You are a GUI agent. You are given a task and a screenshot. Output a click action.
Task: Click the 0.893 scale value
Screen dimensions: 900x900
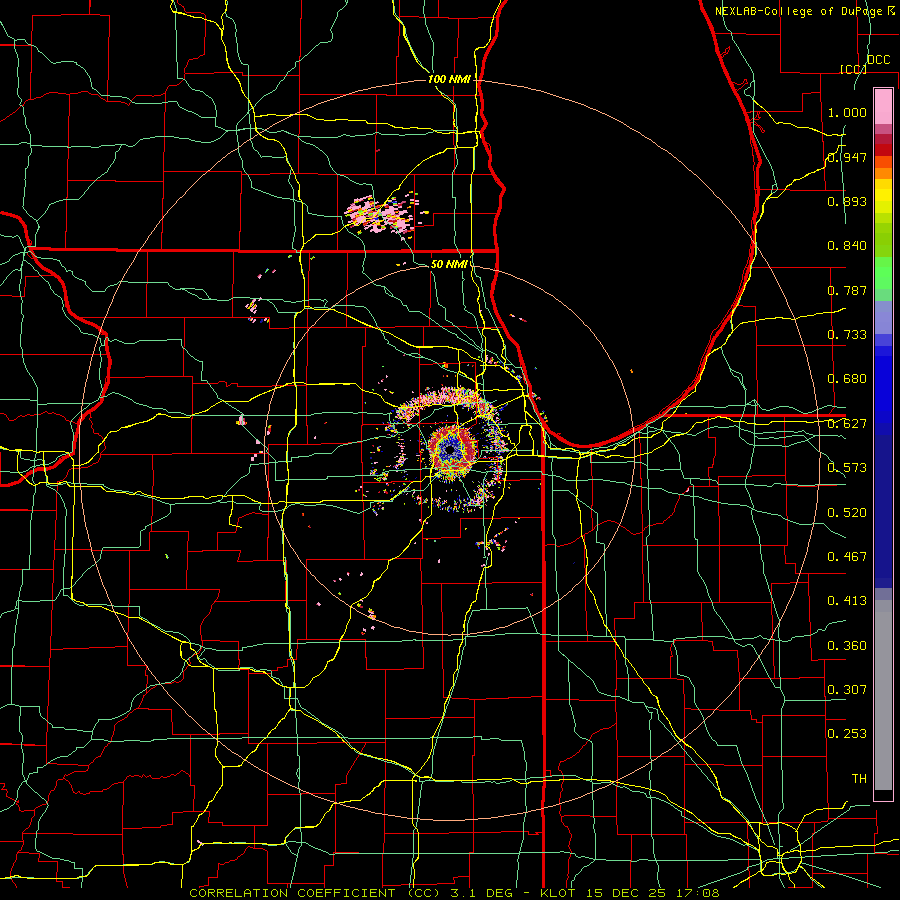pos(847,201)
